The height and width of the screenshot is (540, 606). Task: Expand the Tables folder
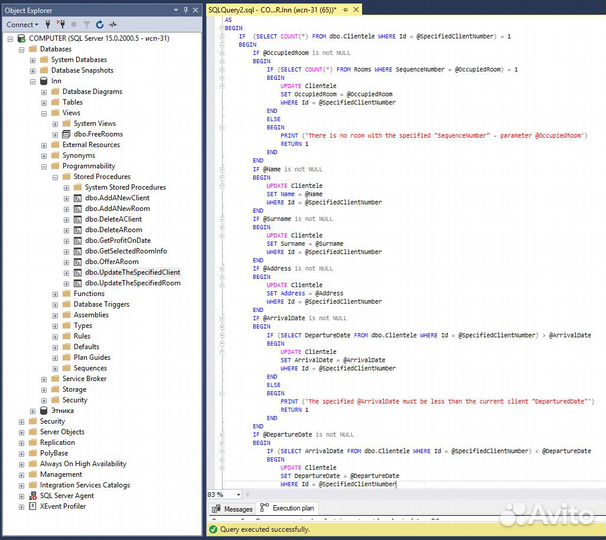click(44, 102)
